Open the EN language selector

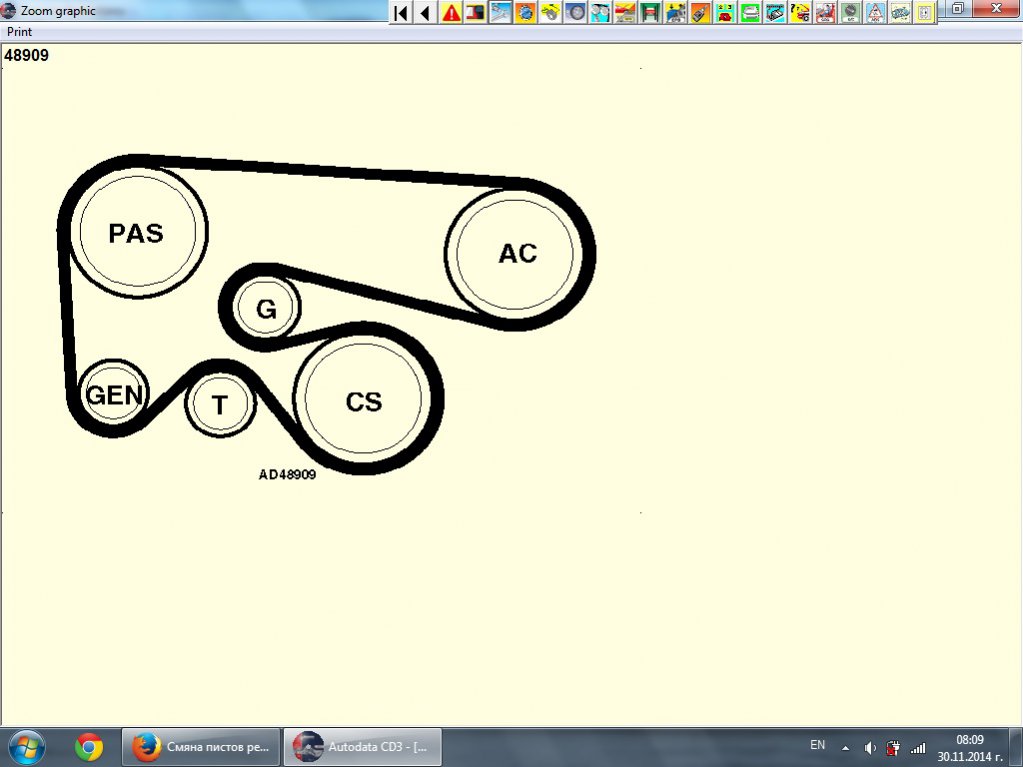pyautogui.click(x=817, y=746)
